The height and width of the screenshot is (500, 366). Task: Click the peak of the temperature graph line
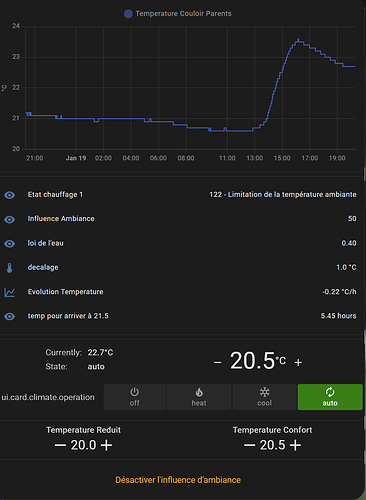tap(298, 40)
